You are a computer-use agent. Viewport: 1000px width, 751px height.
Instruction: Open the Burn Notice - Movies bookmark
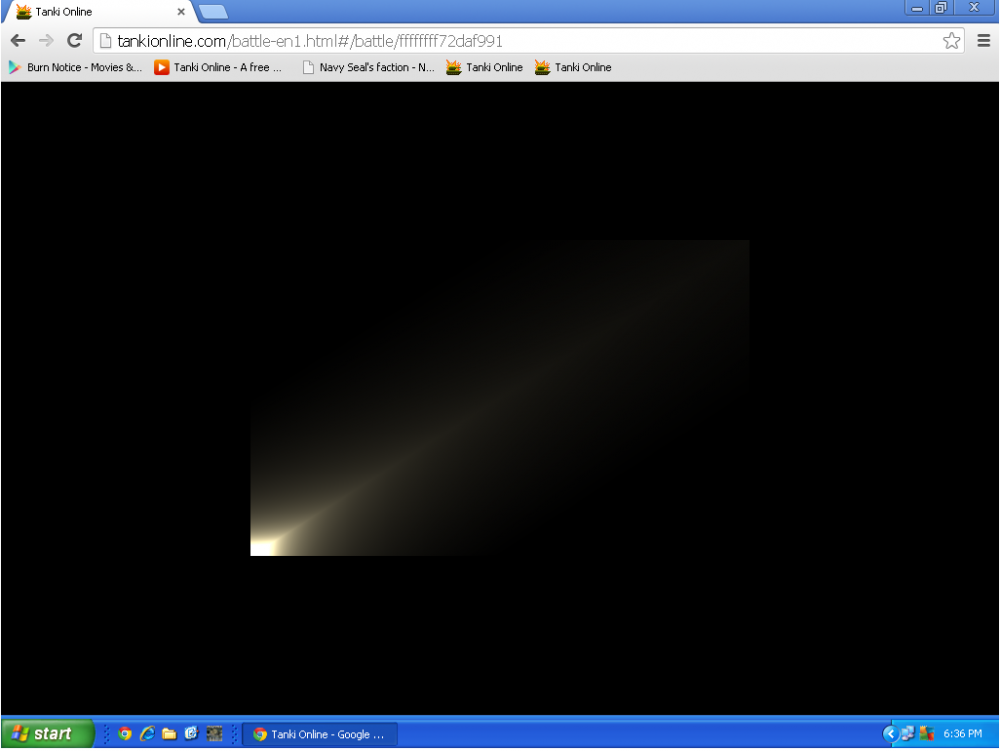click(x=75, y=68)
